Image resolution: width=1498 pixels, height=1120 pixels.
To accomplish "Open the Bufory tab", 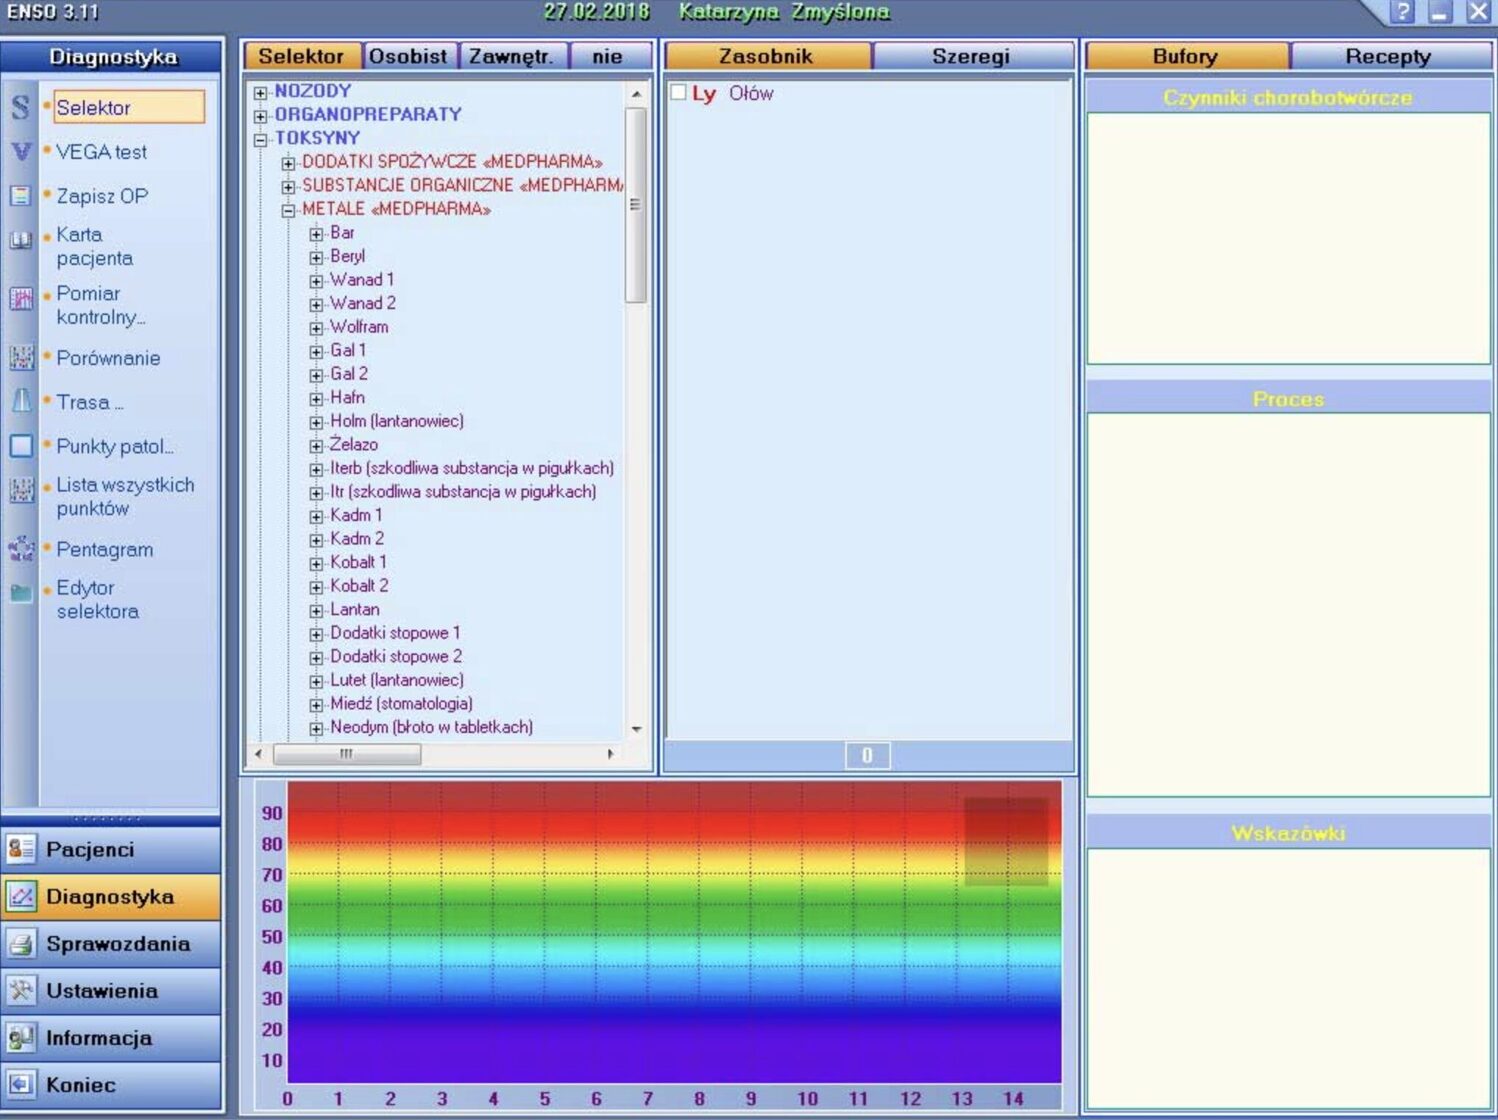I will (x=1186, y=56).
